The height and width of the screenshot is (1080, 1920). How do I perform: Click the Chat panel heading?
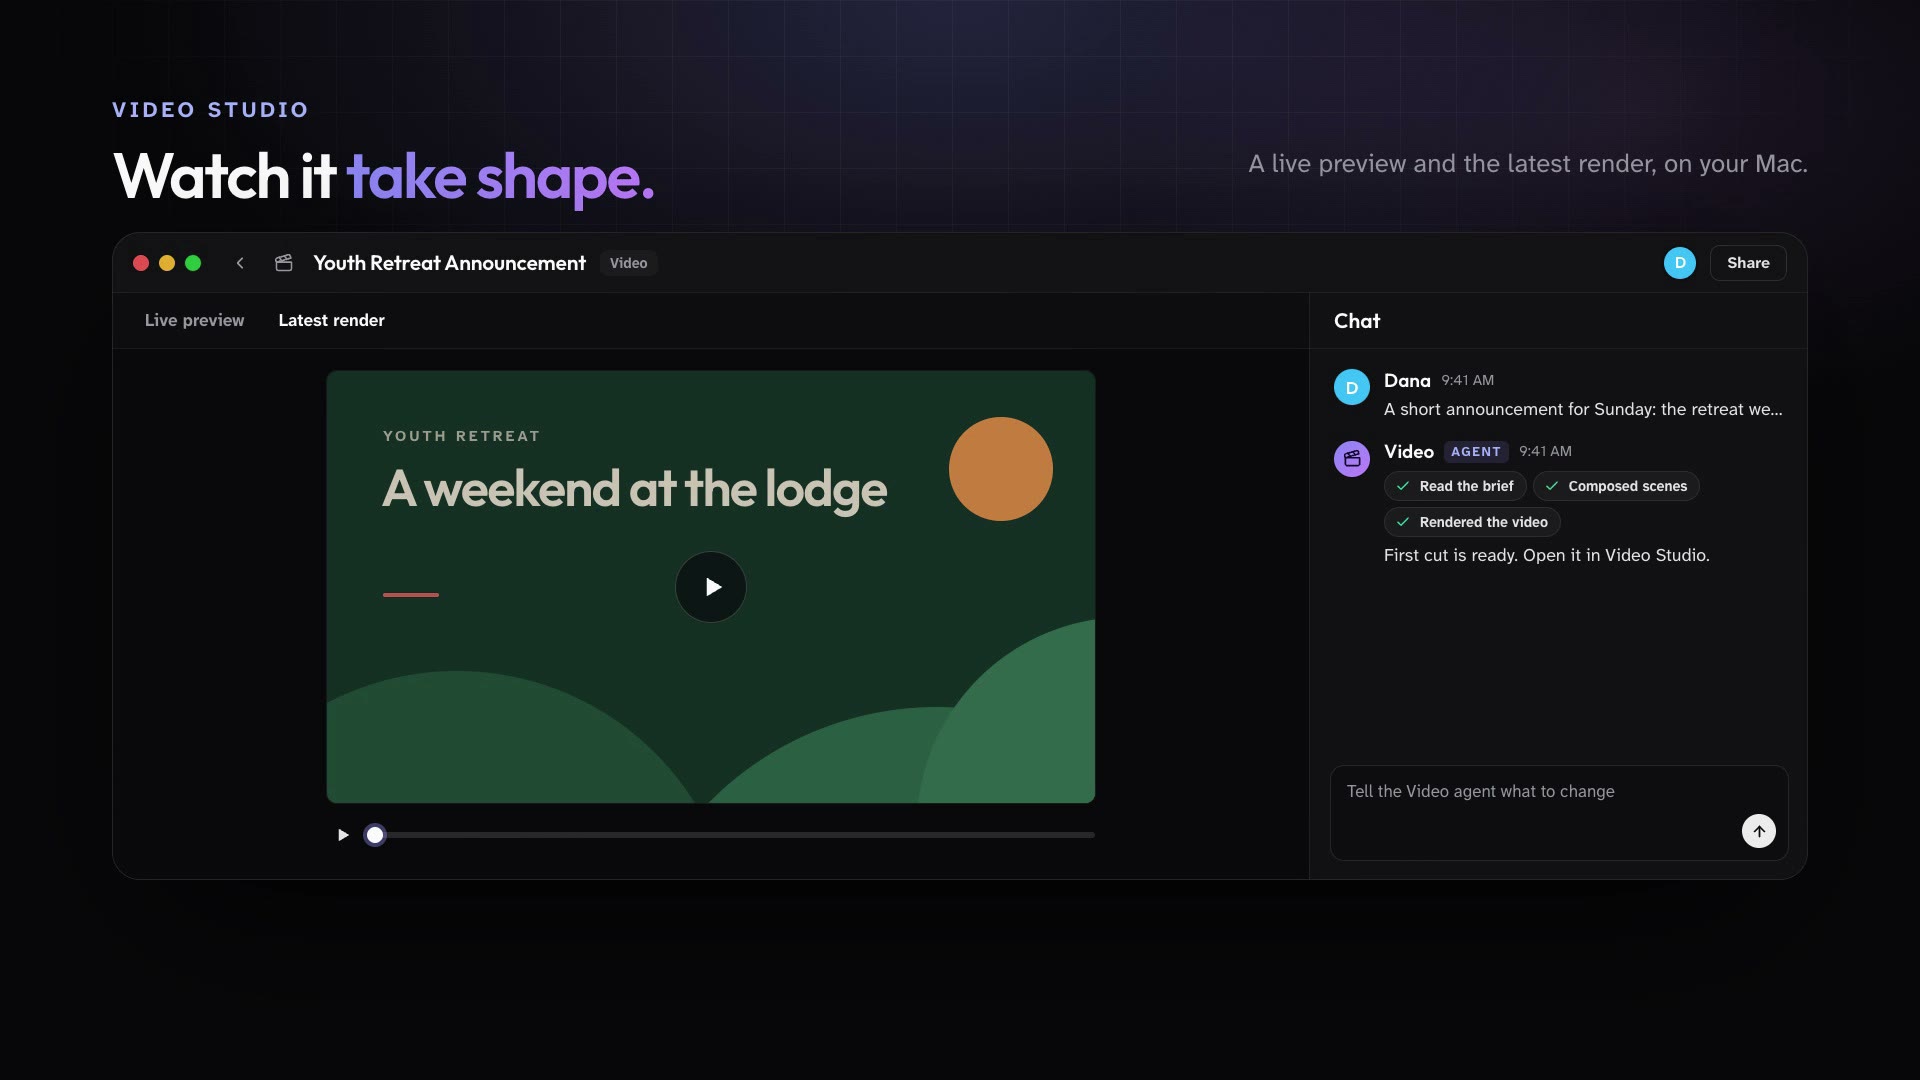(x=1357, y=321)
